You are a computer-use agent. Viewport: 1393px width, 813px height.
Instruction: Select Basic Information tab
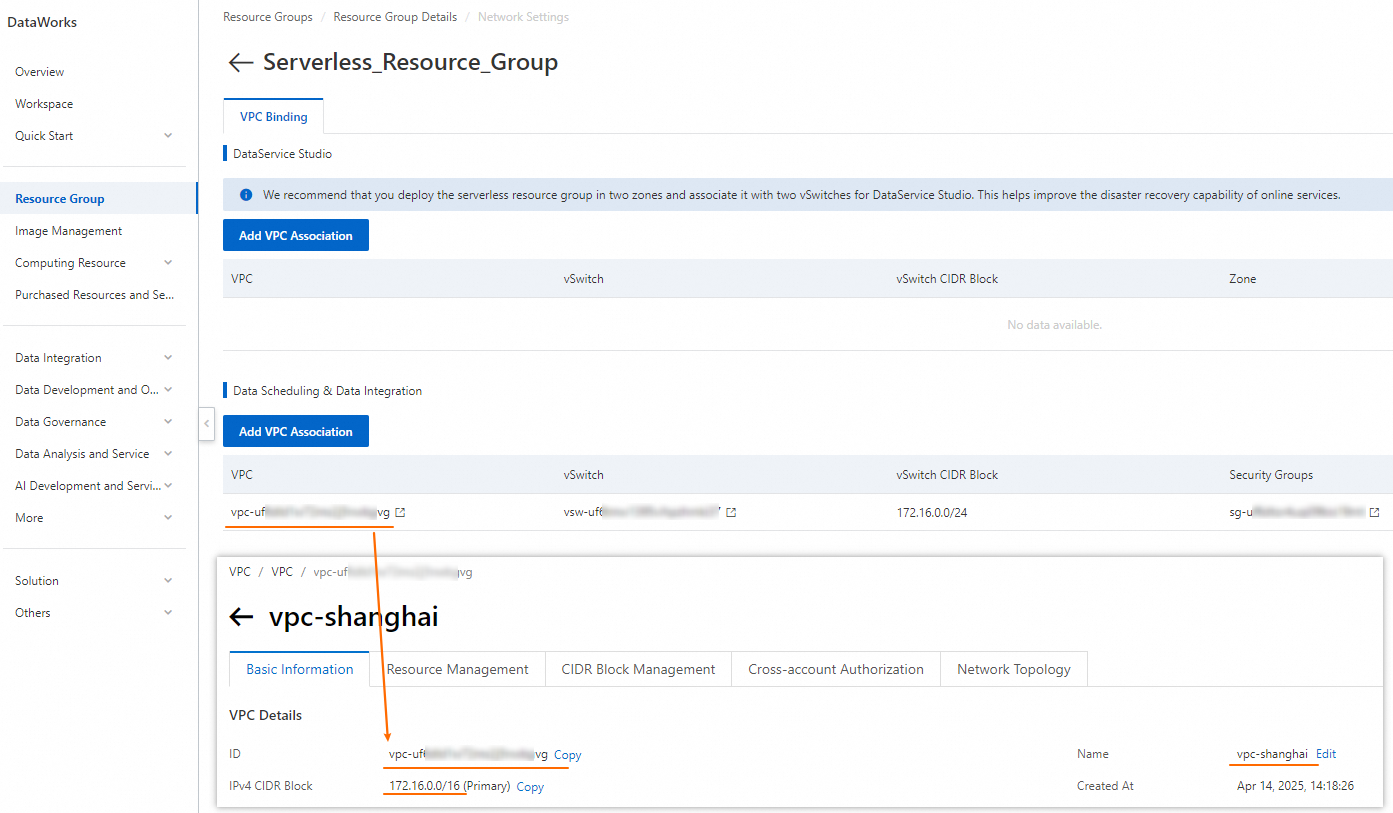click(x=300, y=669)
